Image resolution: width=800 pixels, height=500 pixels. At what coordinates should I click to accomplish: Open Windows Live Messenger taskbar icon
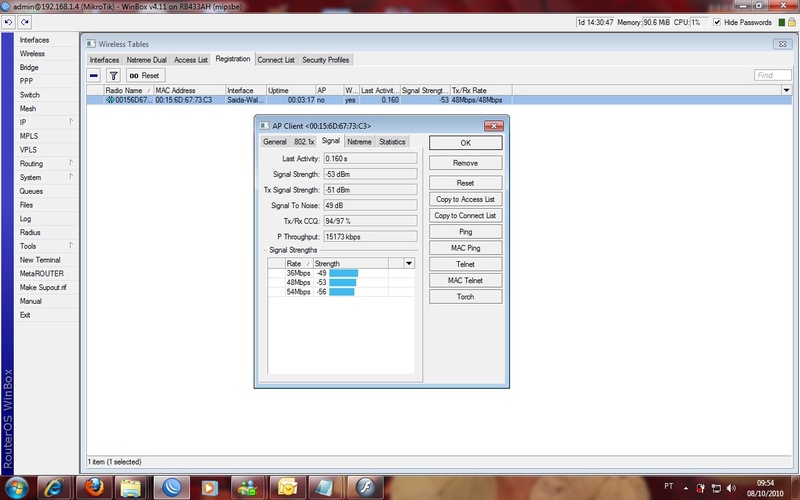pos(248,487)
